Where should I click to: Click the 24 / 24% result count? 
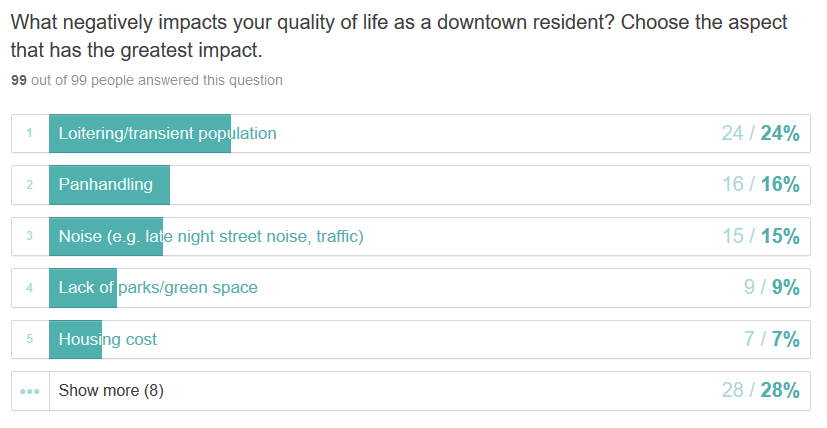761,134
